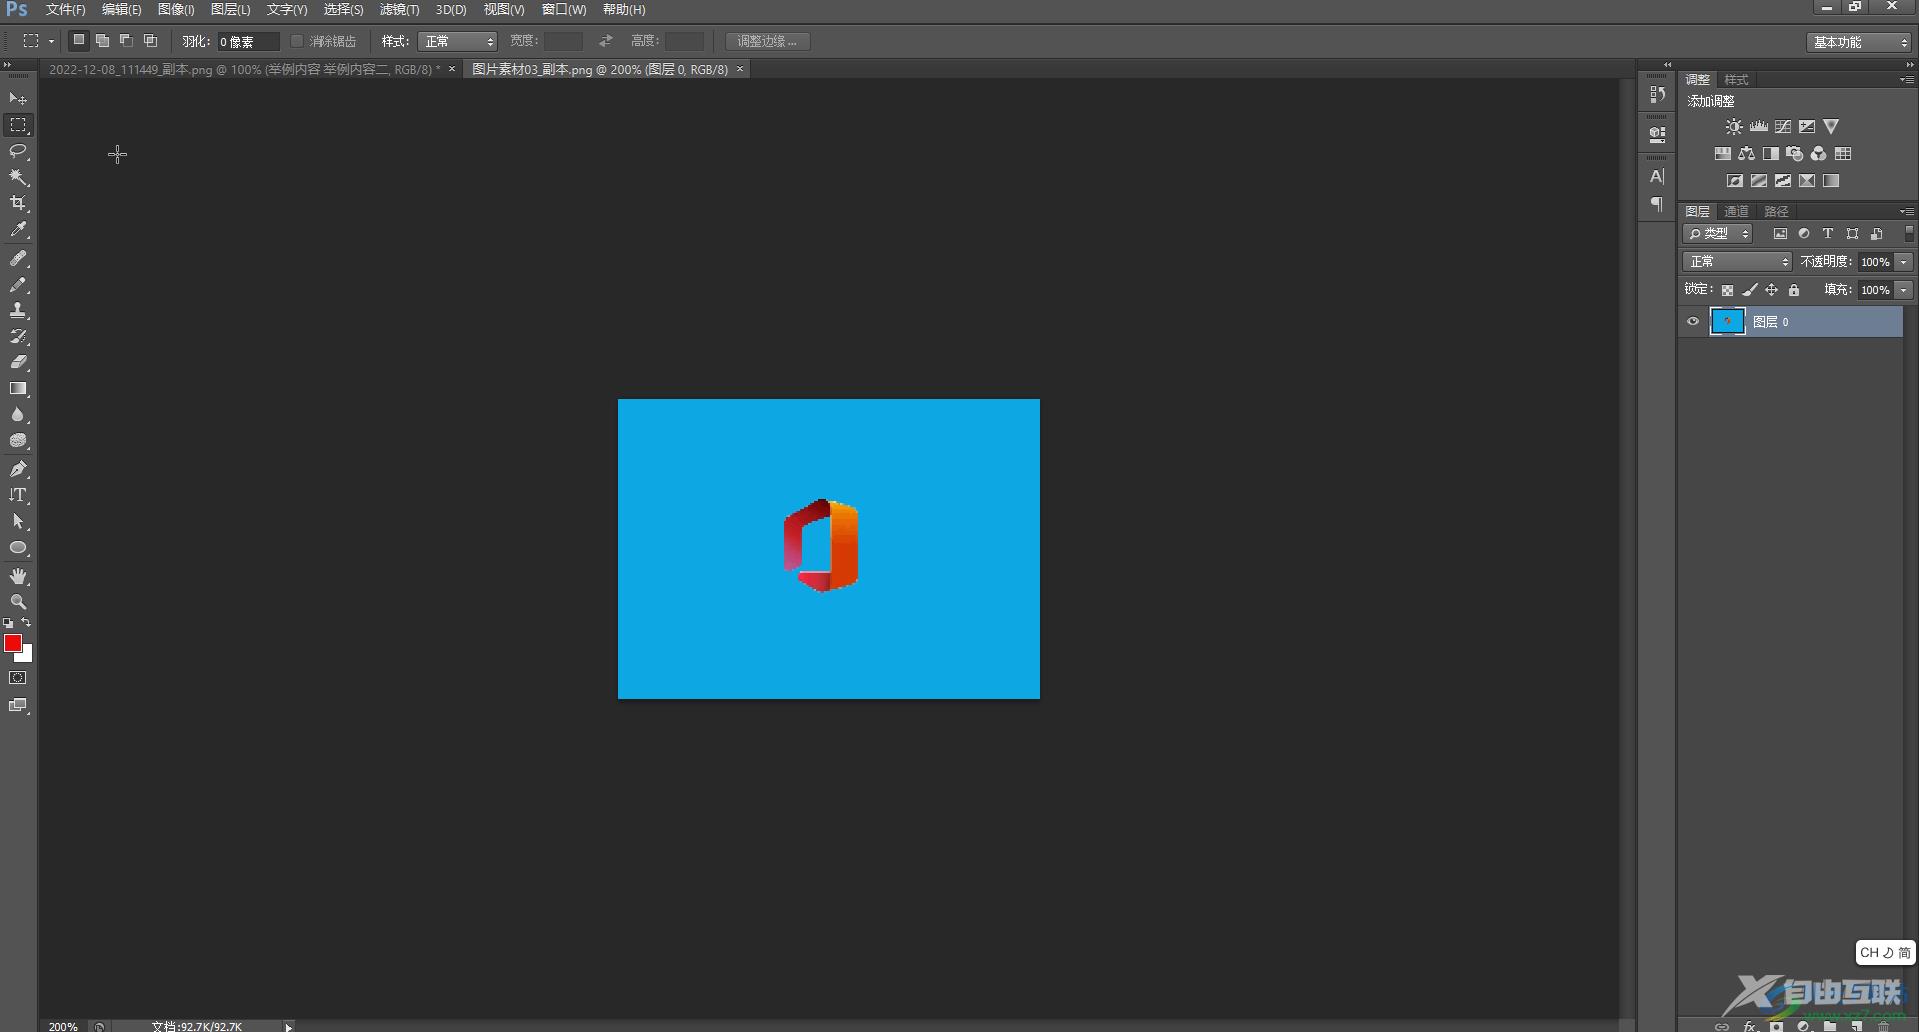Viewport: 1919px width, 1032px height.
Task: Add an Exposure adjustment
Action: (x=1807, y=127)
